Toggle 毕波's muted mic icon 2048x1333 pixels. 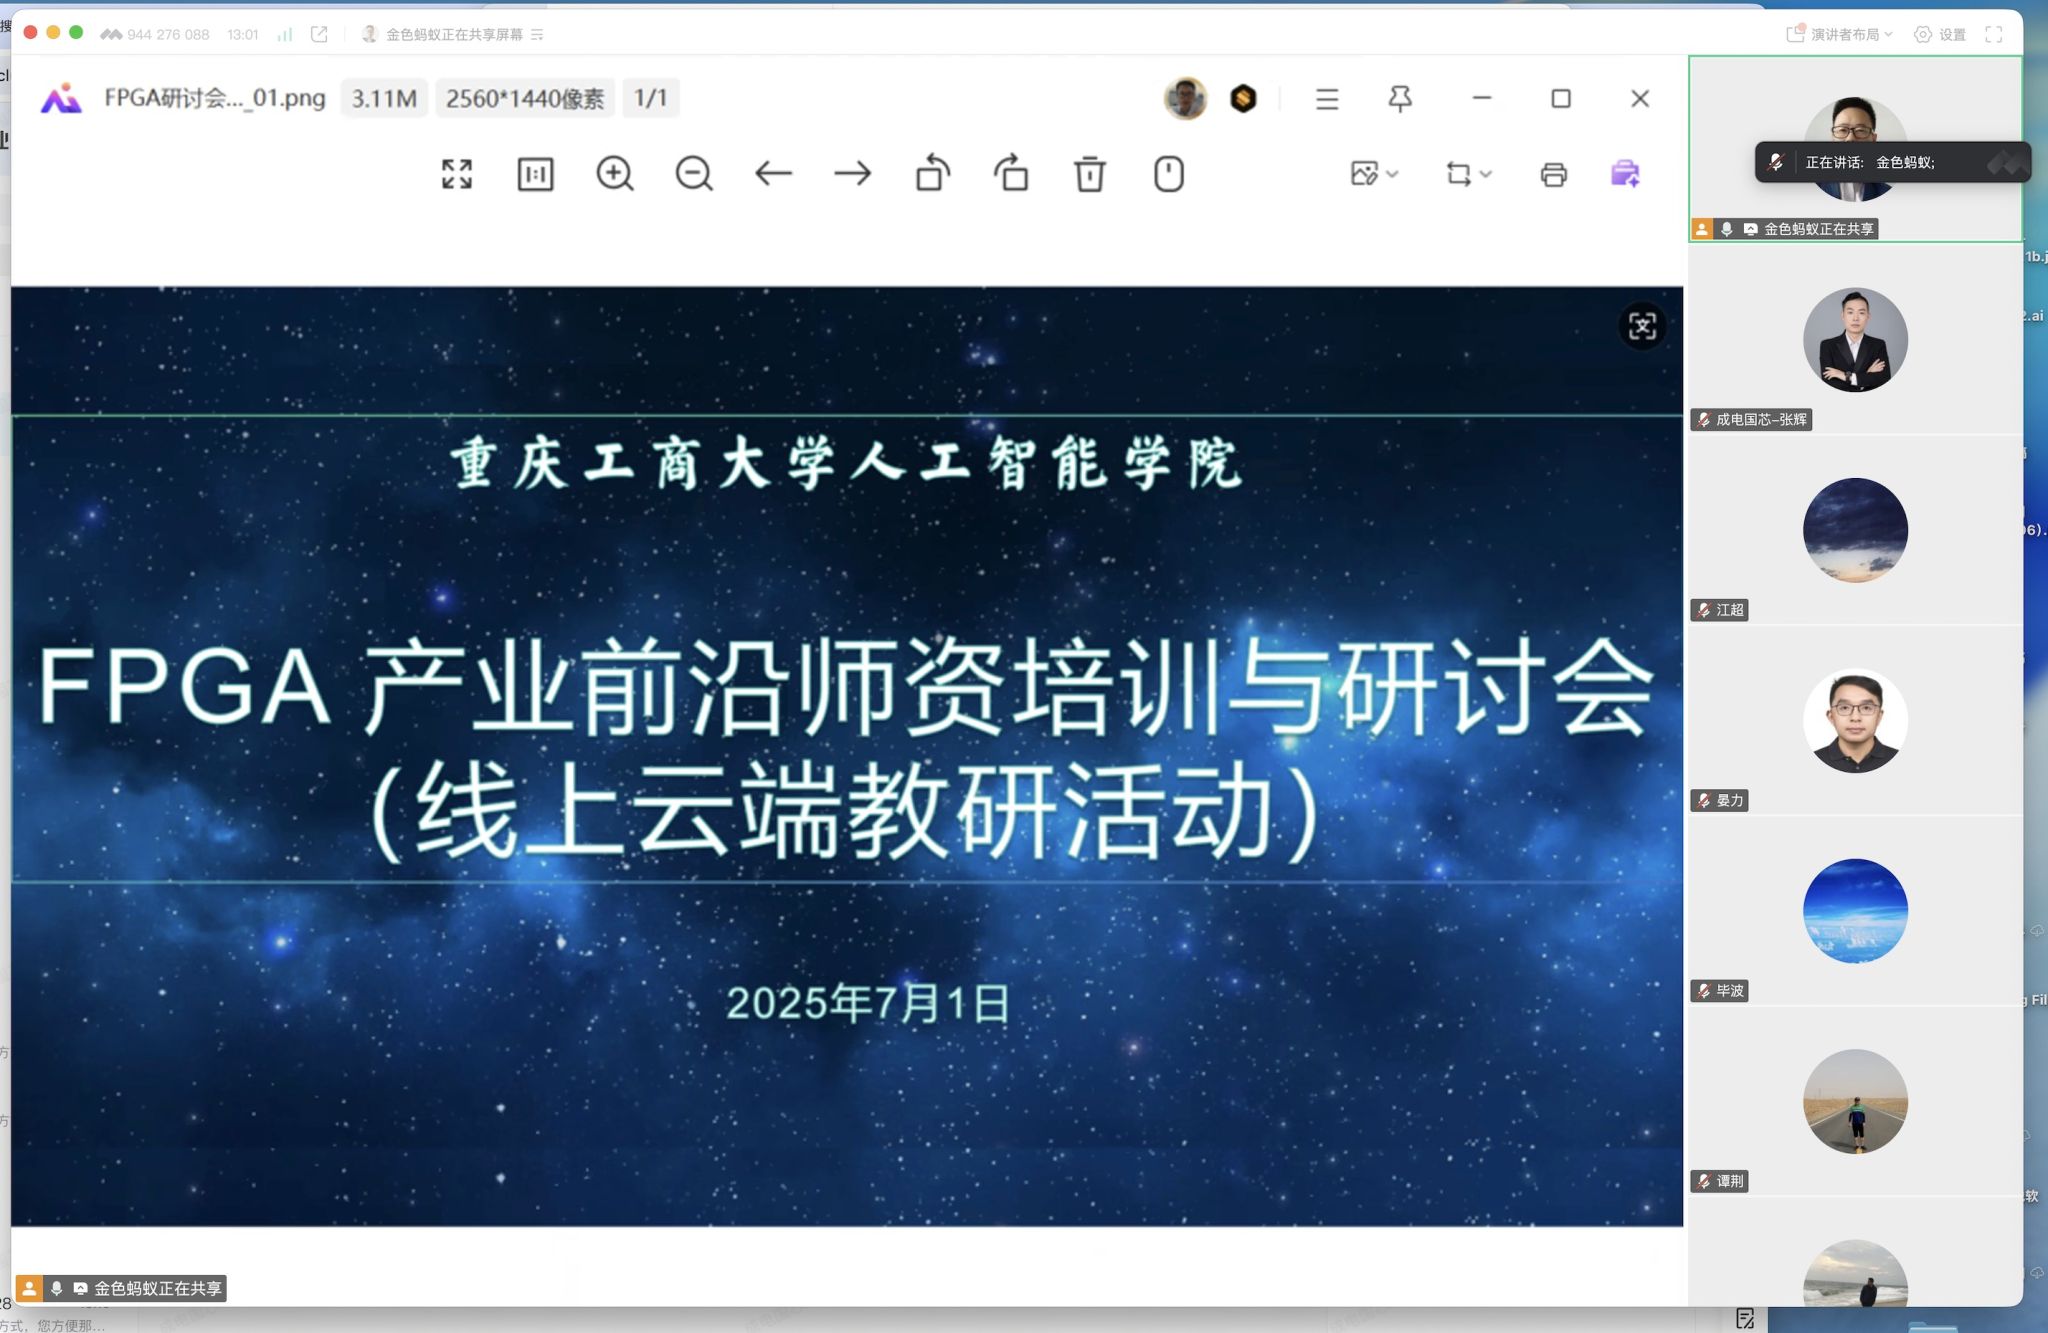click(x=1703, y=991)
